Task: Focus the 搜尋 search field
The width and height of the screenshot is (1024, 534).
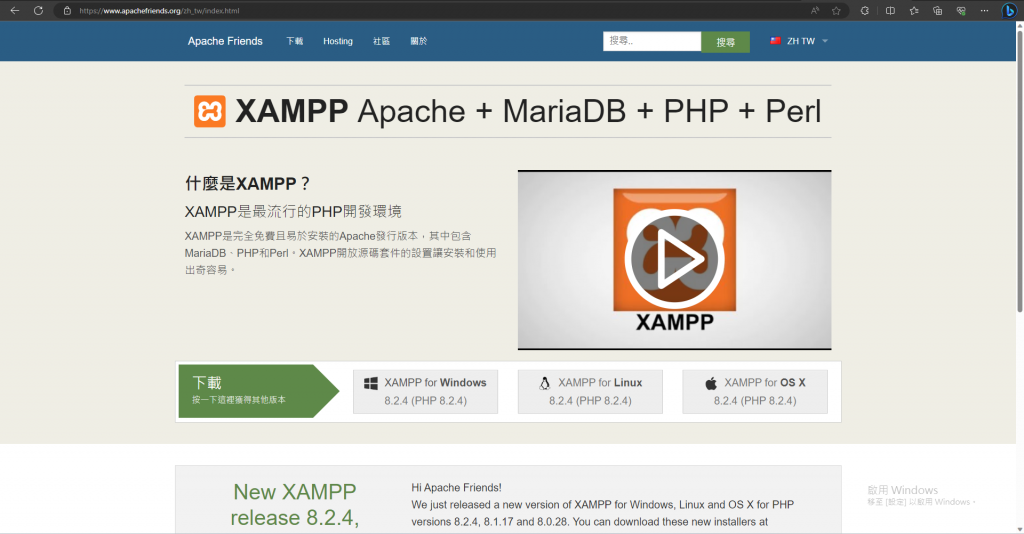Action: [652, 41]
